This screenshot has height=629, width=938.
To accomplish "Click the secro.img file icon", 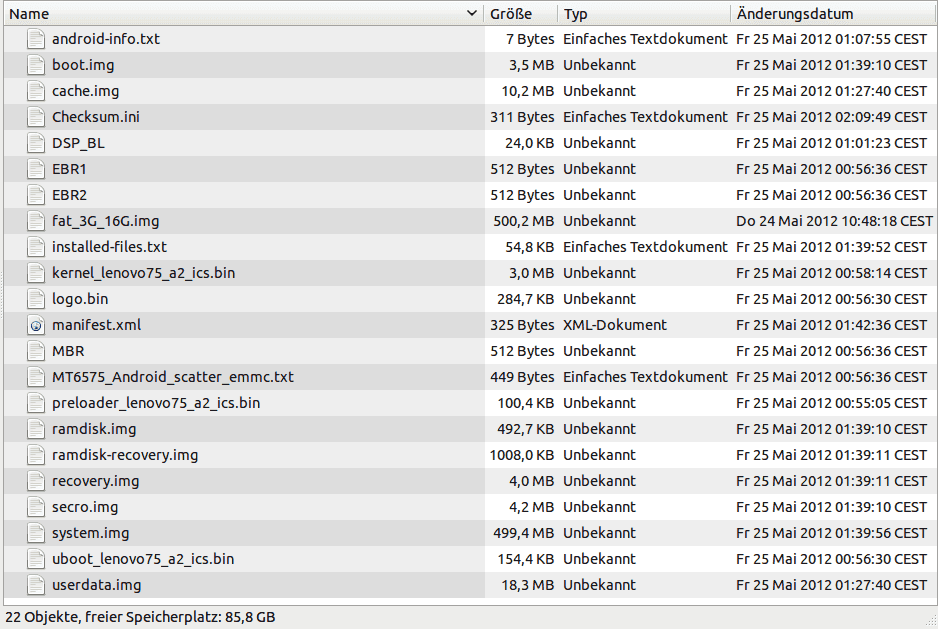I will (x=36, y=507).
